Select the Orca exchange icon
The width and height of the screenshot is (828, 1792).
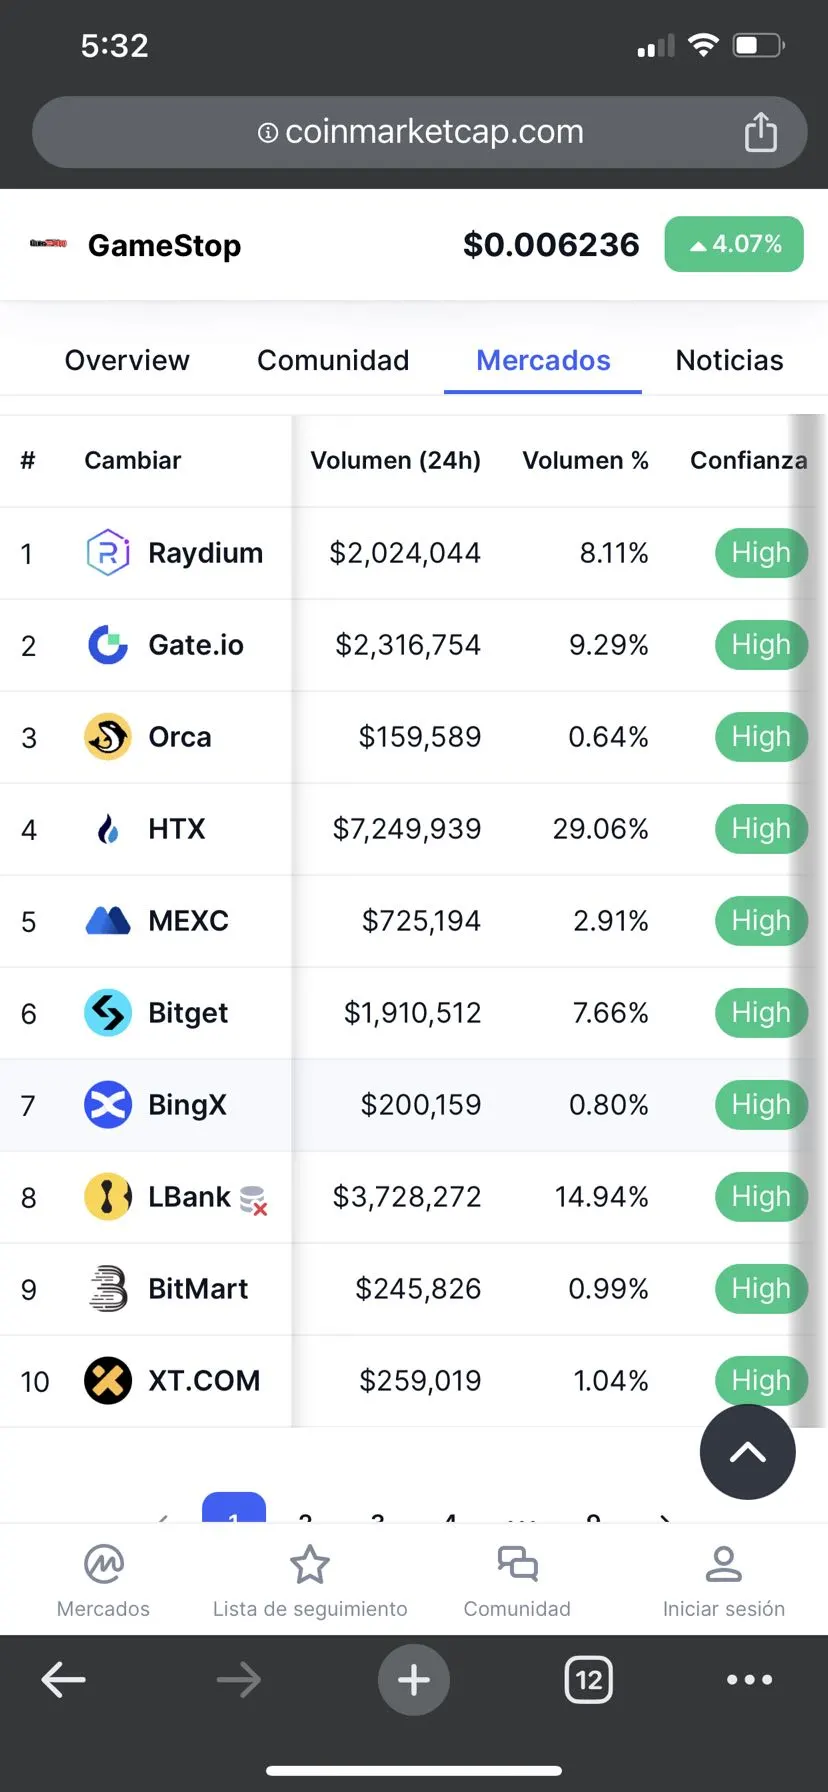pyautogui.click(x=108, y=737)
